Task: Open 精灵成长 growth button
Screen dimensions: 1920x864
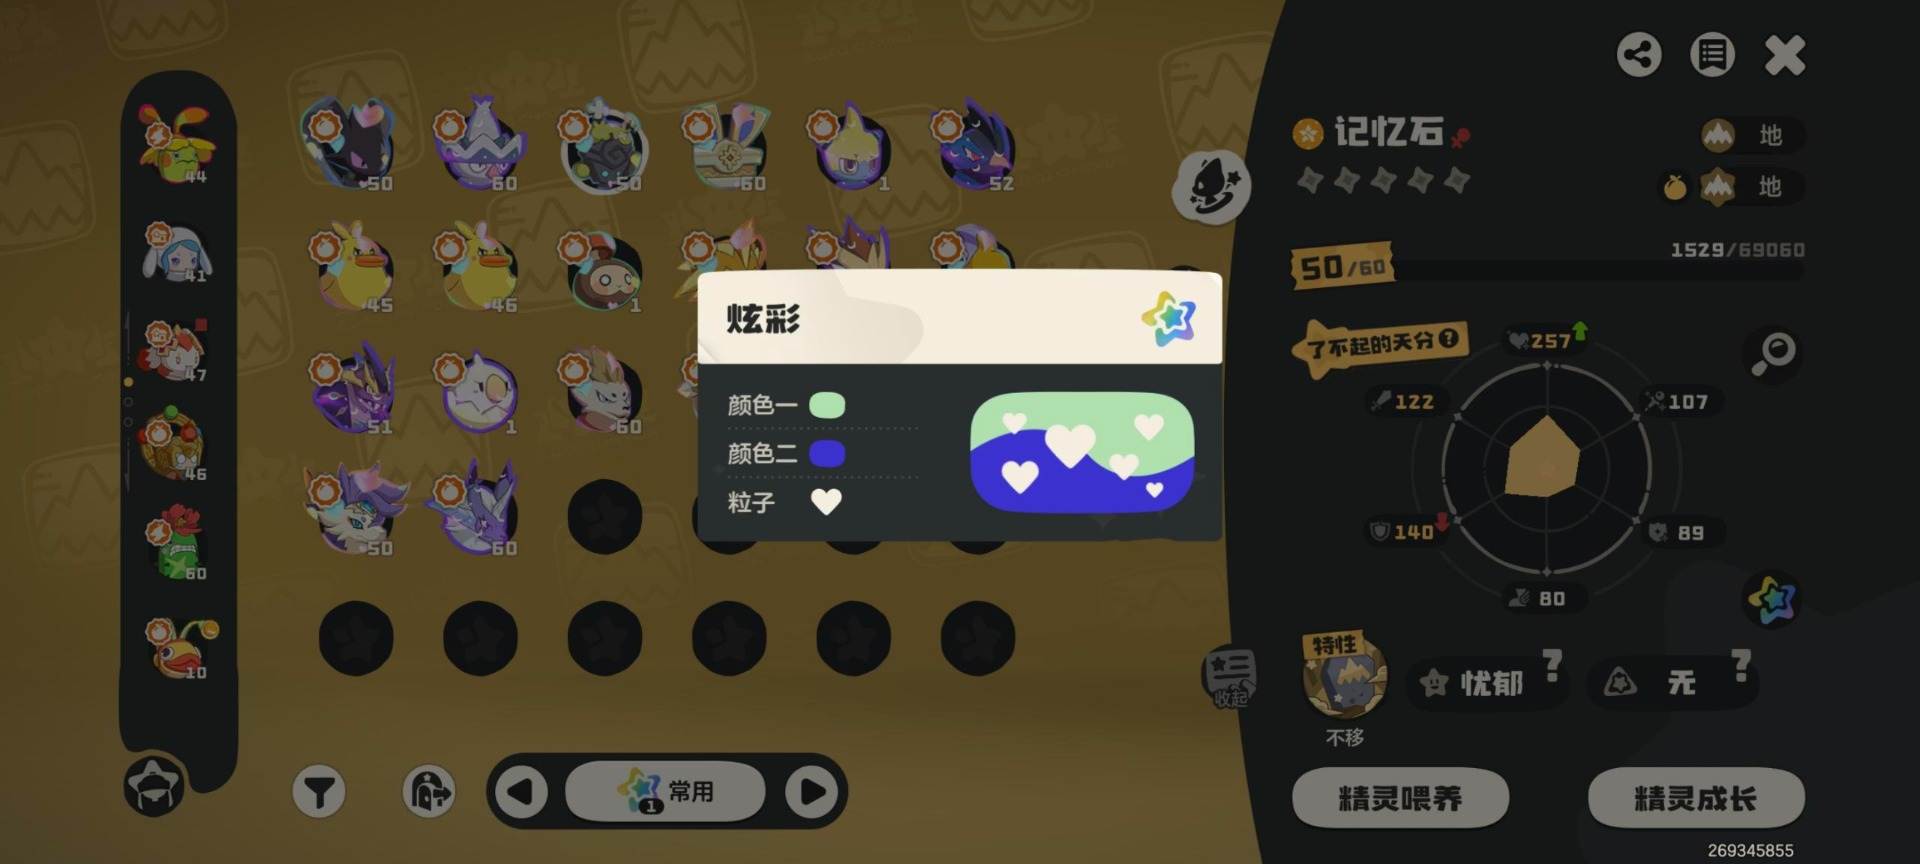Action: click(1696, 798)
